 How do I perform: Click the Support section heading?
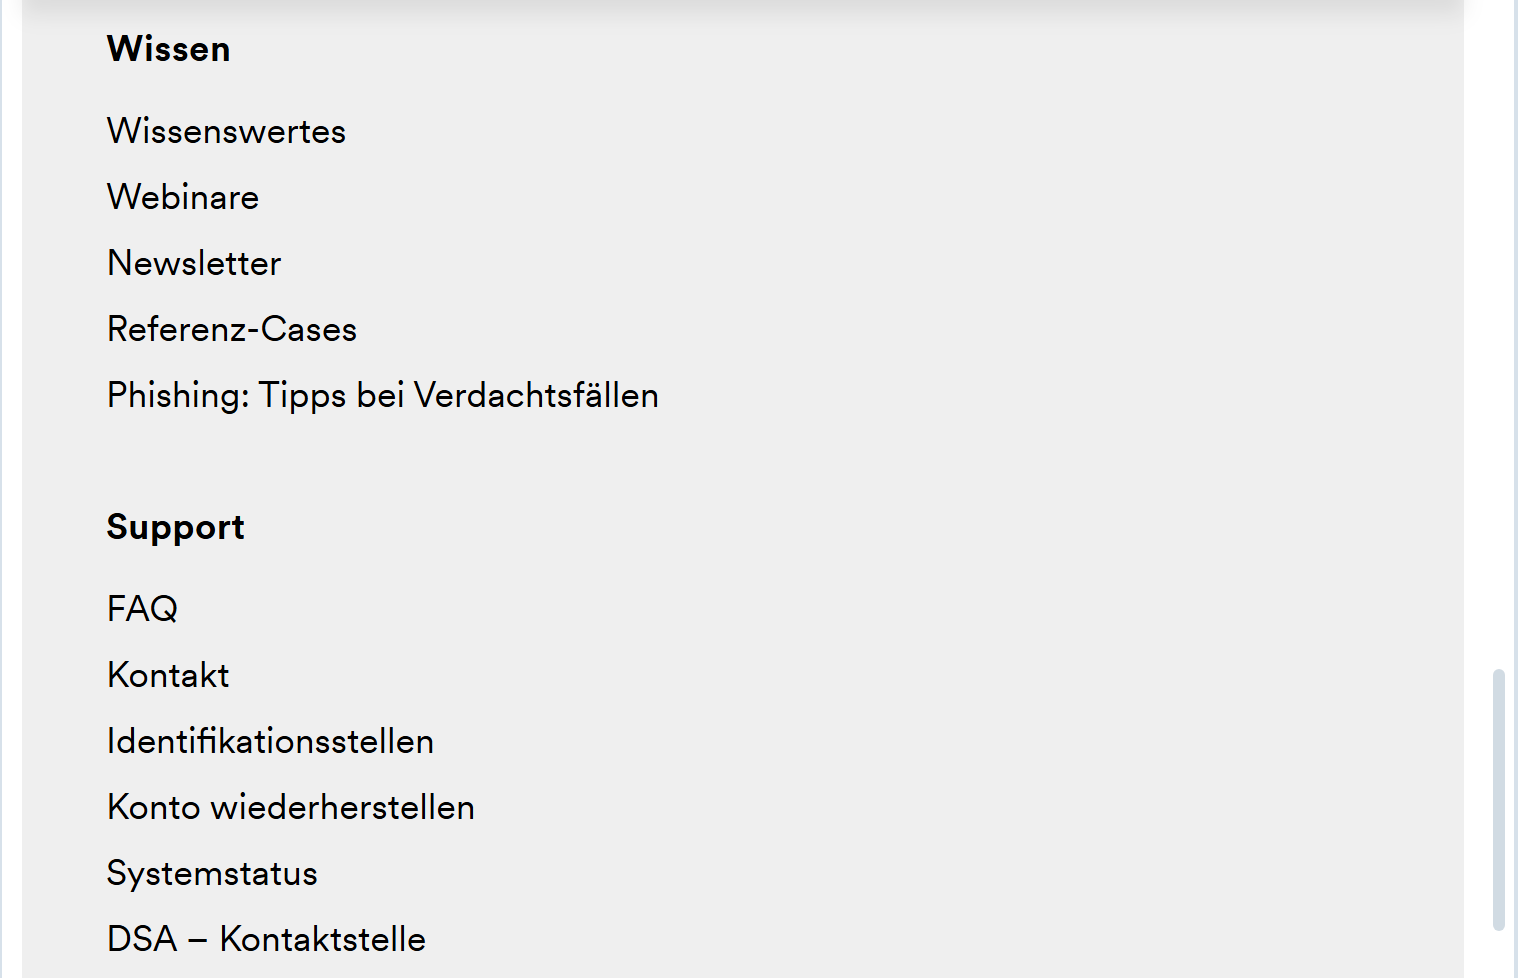point(175,527)
